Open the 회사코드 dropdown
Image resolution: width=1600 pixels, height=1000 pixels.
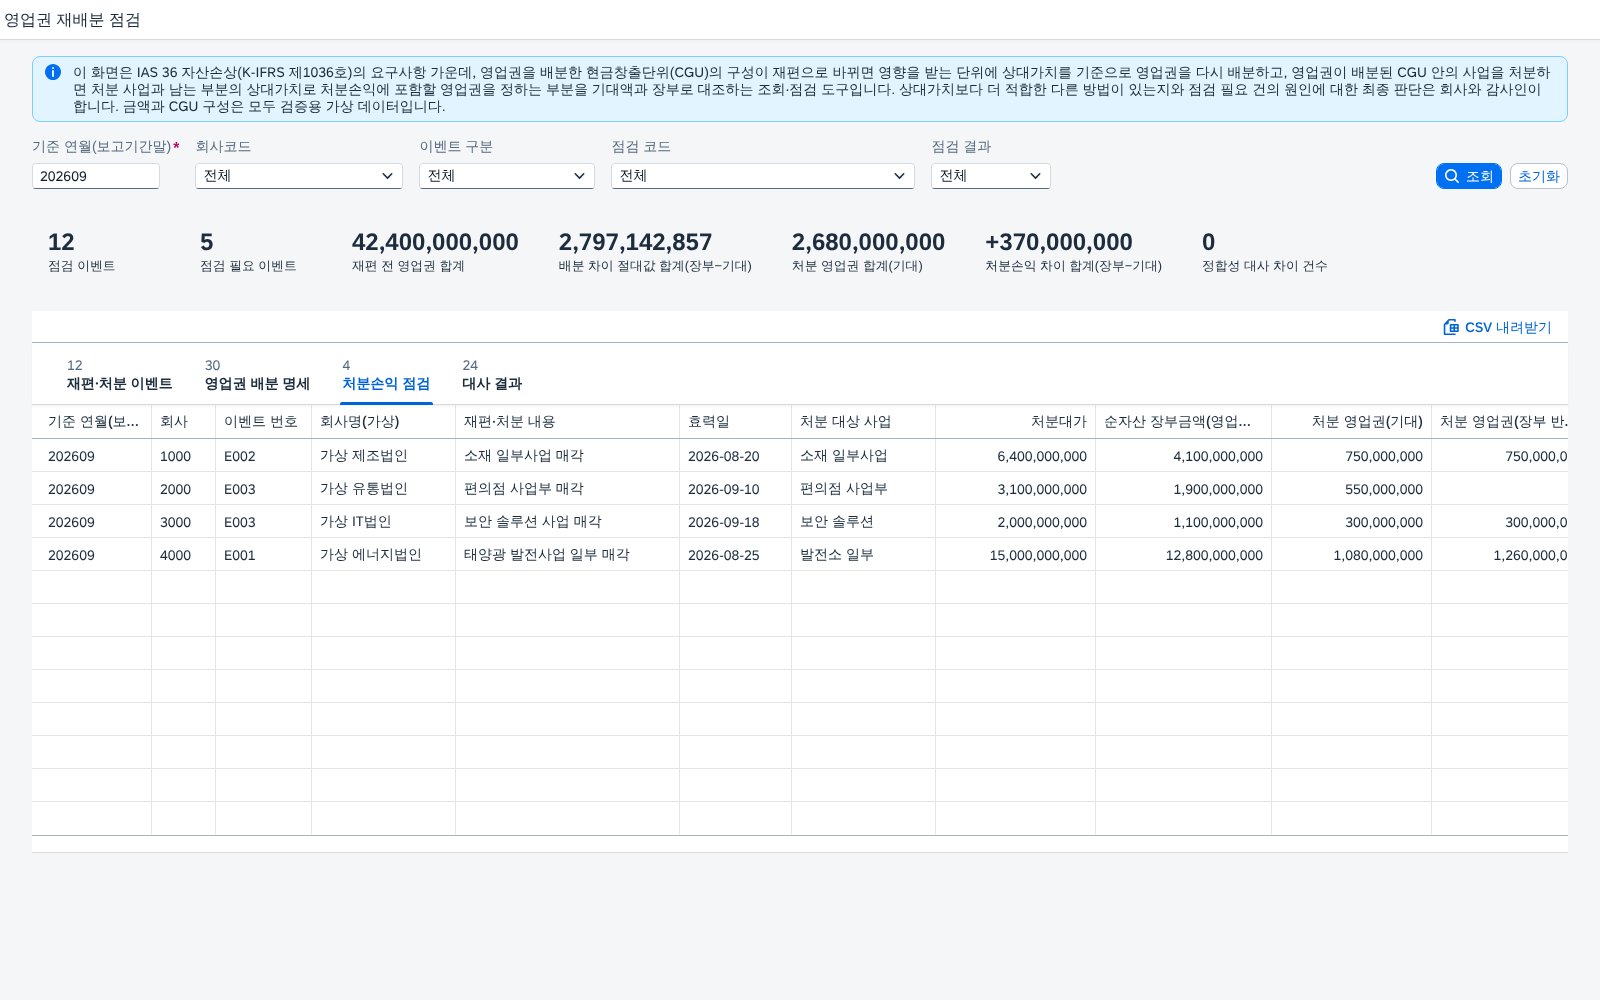click(299, 176)
